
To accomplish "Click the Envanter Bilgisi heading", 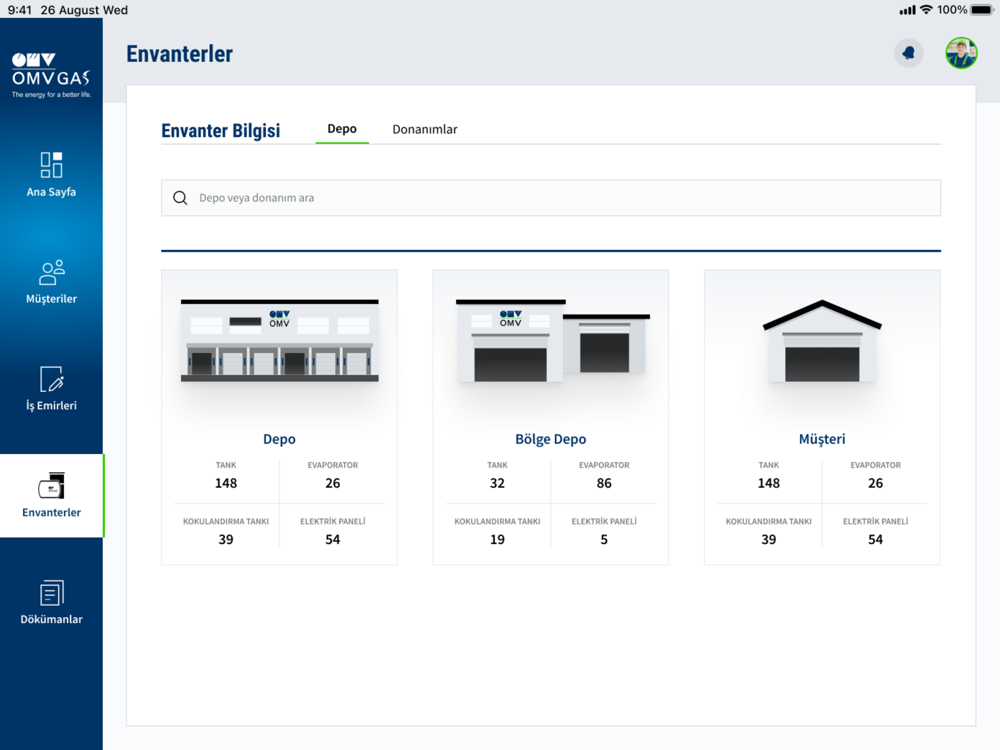I will [x=221, y=130].
